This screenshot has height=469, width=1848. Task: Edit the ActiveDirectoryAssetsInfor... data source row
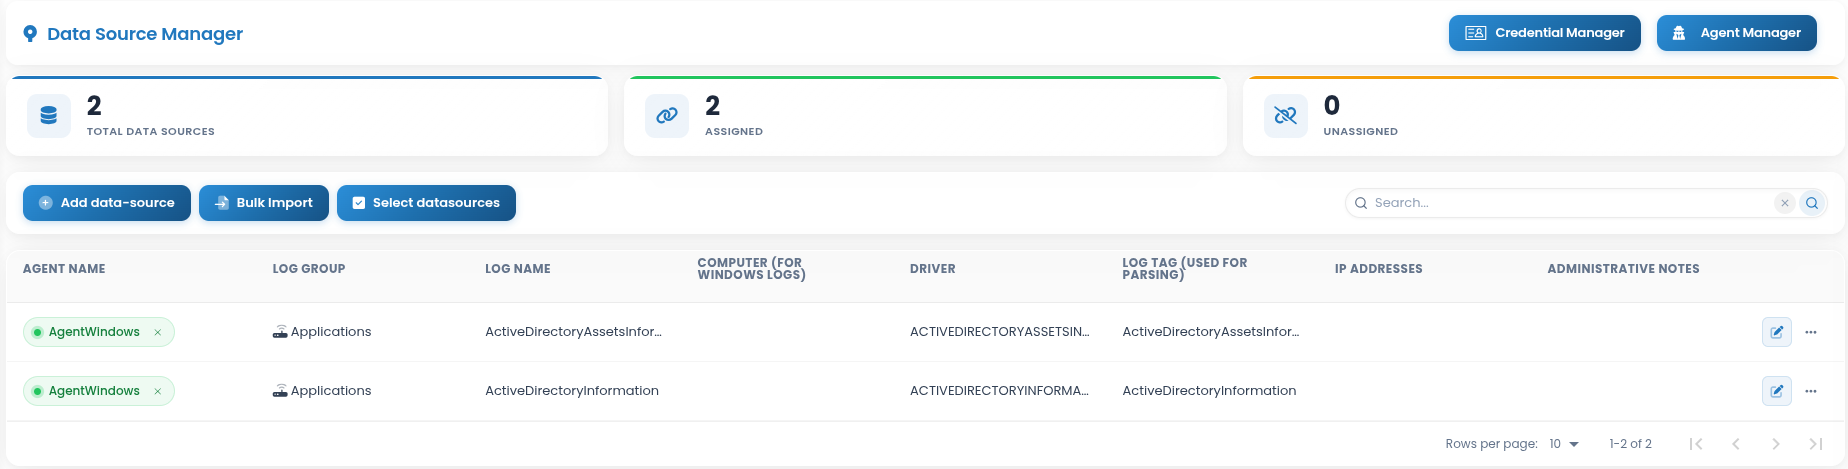tap(1777, 332)
